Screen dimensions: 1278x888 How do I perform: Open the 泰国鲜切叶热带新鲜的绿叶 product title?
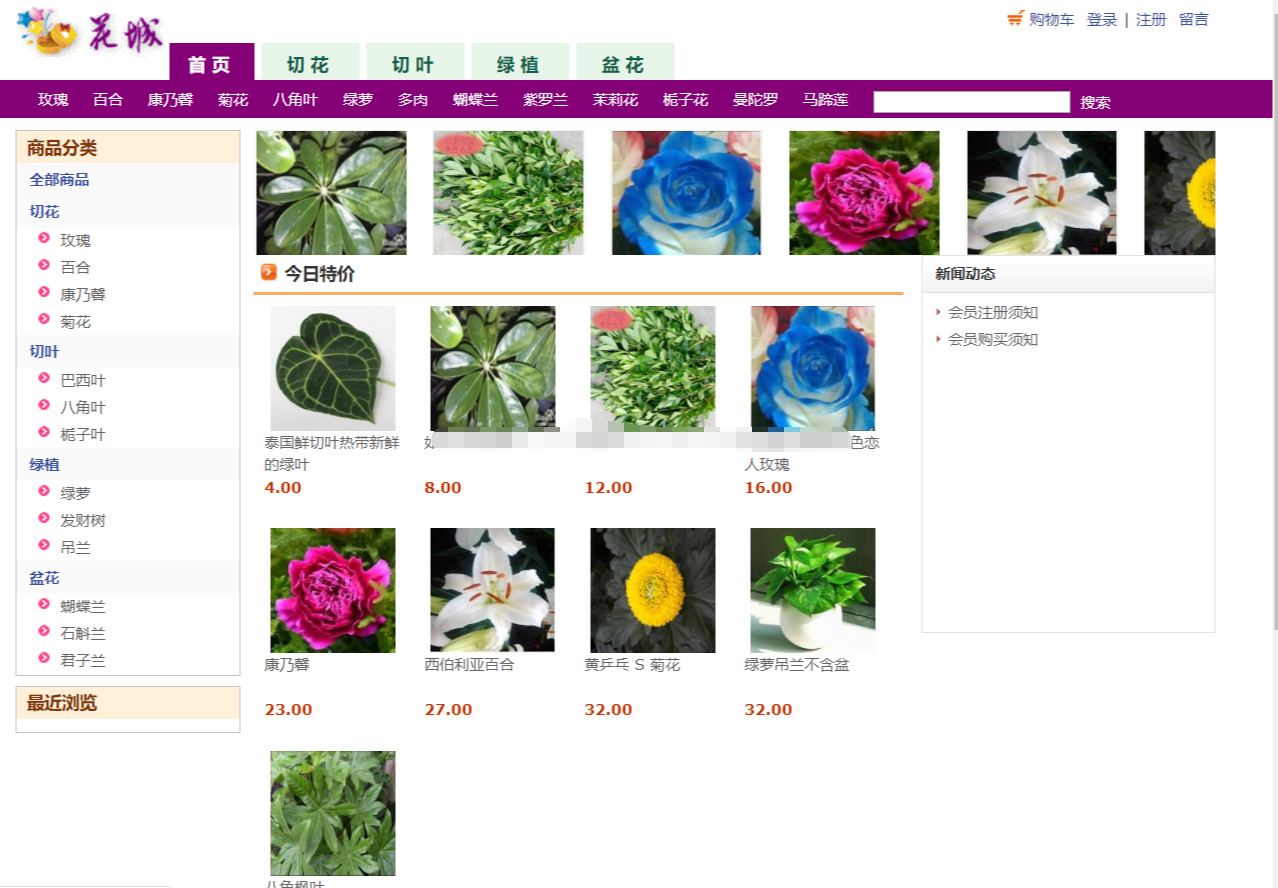tap(331, 454)
